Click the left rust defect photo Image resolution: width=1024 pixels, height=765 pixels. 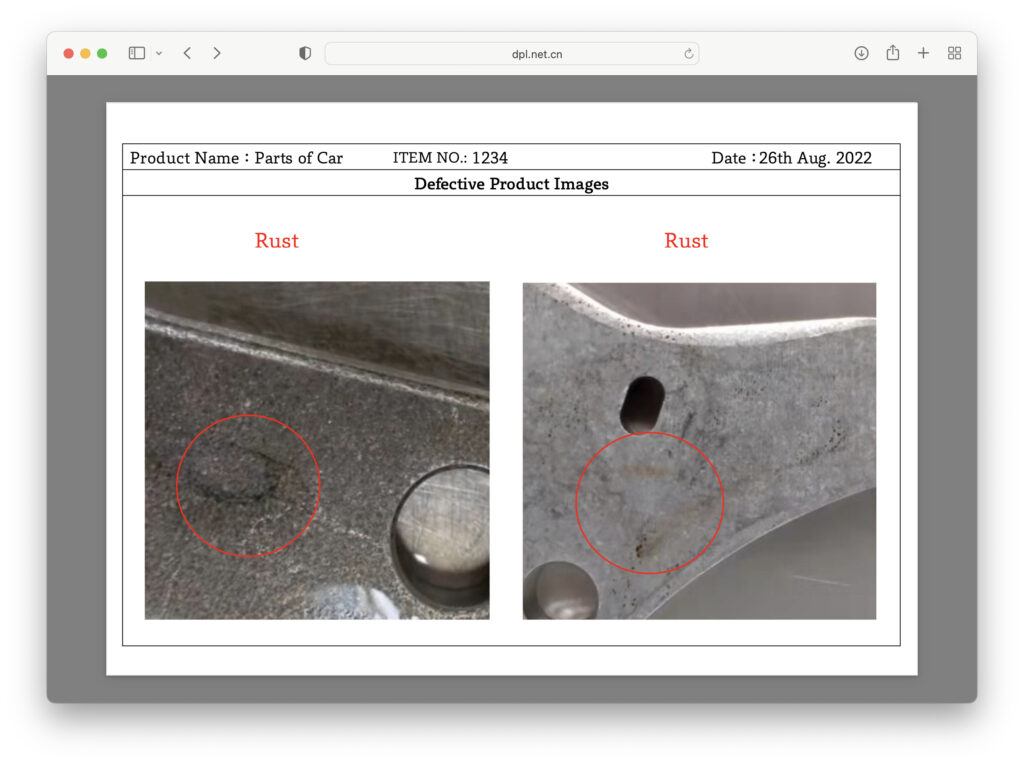317,450
